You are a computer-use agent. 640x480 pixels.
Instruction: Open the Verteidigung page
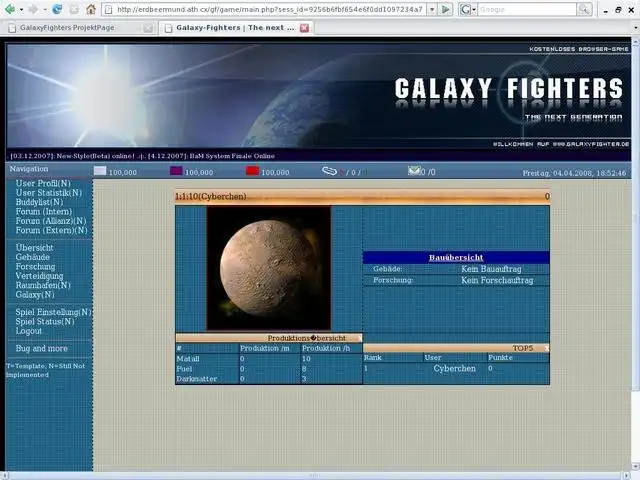[39, 276]
